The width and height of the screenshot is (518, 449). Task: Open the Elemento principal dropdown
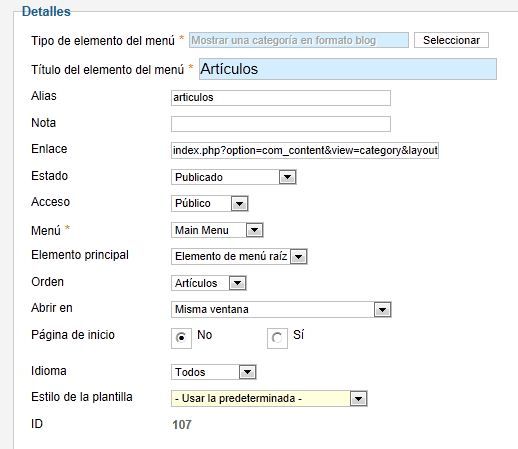pyautogui.click(x=239, y=256)
